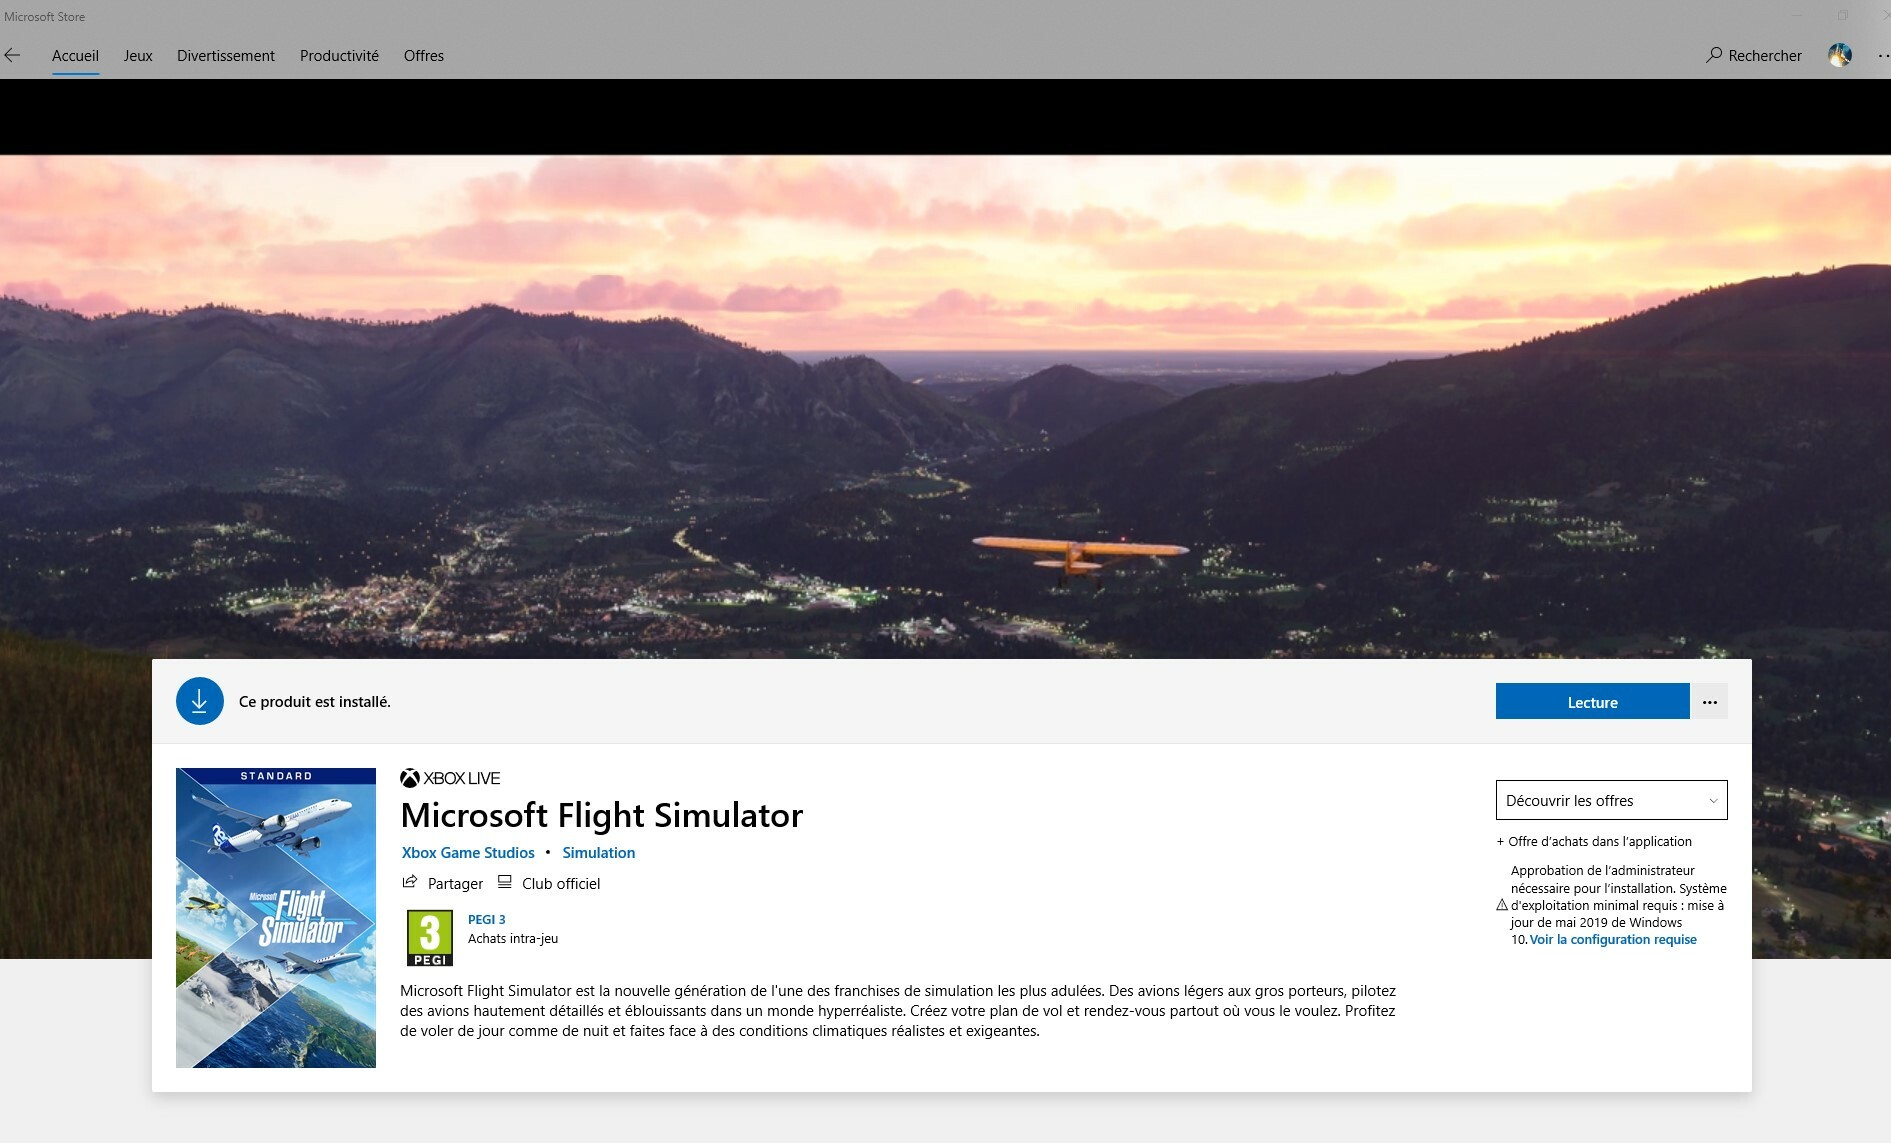Open the PEGI 3 rating link

point(487,920)
